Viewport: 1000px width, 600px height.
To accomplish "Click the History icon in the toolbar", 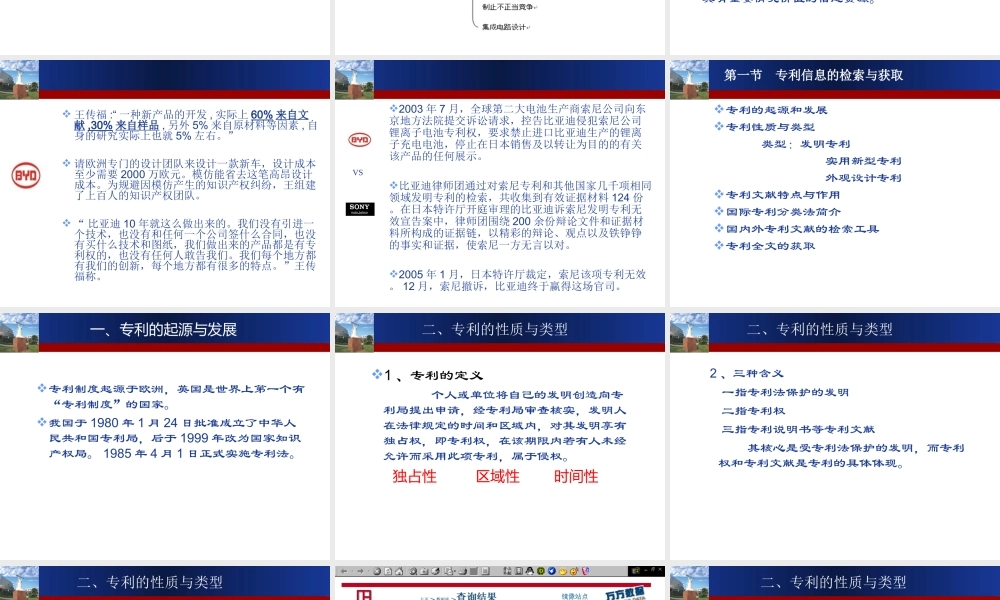I will pyautogui.click(x=435, y=571).
